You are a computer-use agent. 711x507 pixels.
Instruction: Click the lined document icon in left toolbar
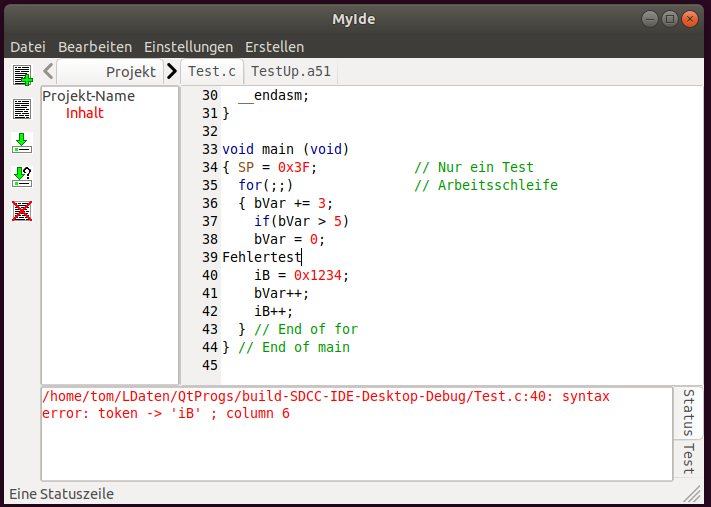coord(22,109)
